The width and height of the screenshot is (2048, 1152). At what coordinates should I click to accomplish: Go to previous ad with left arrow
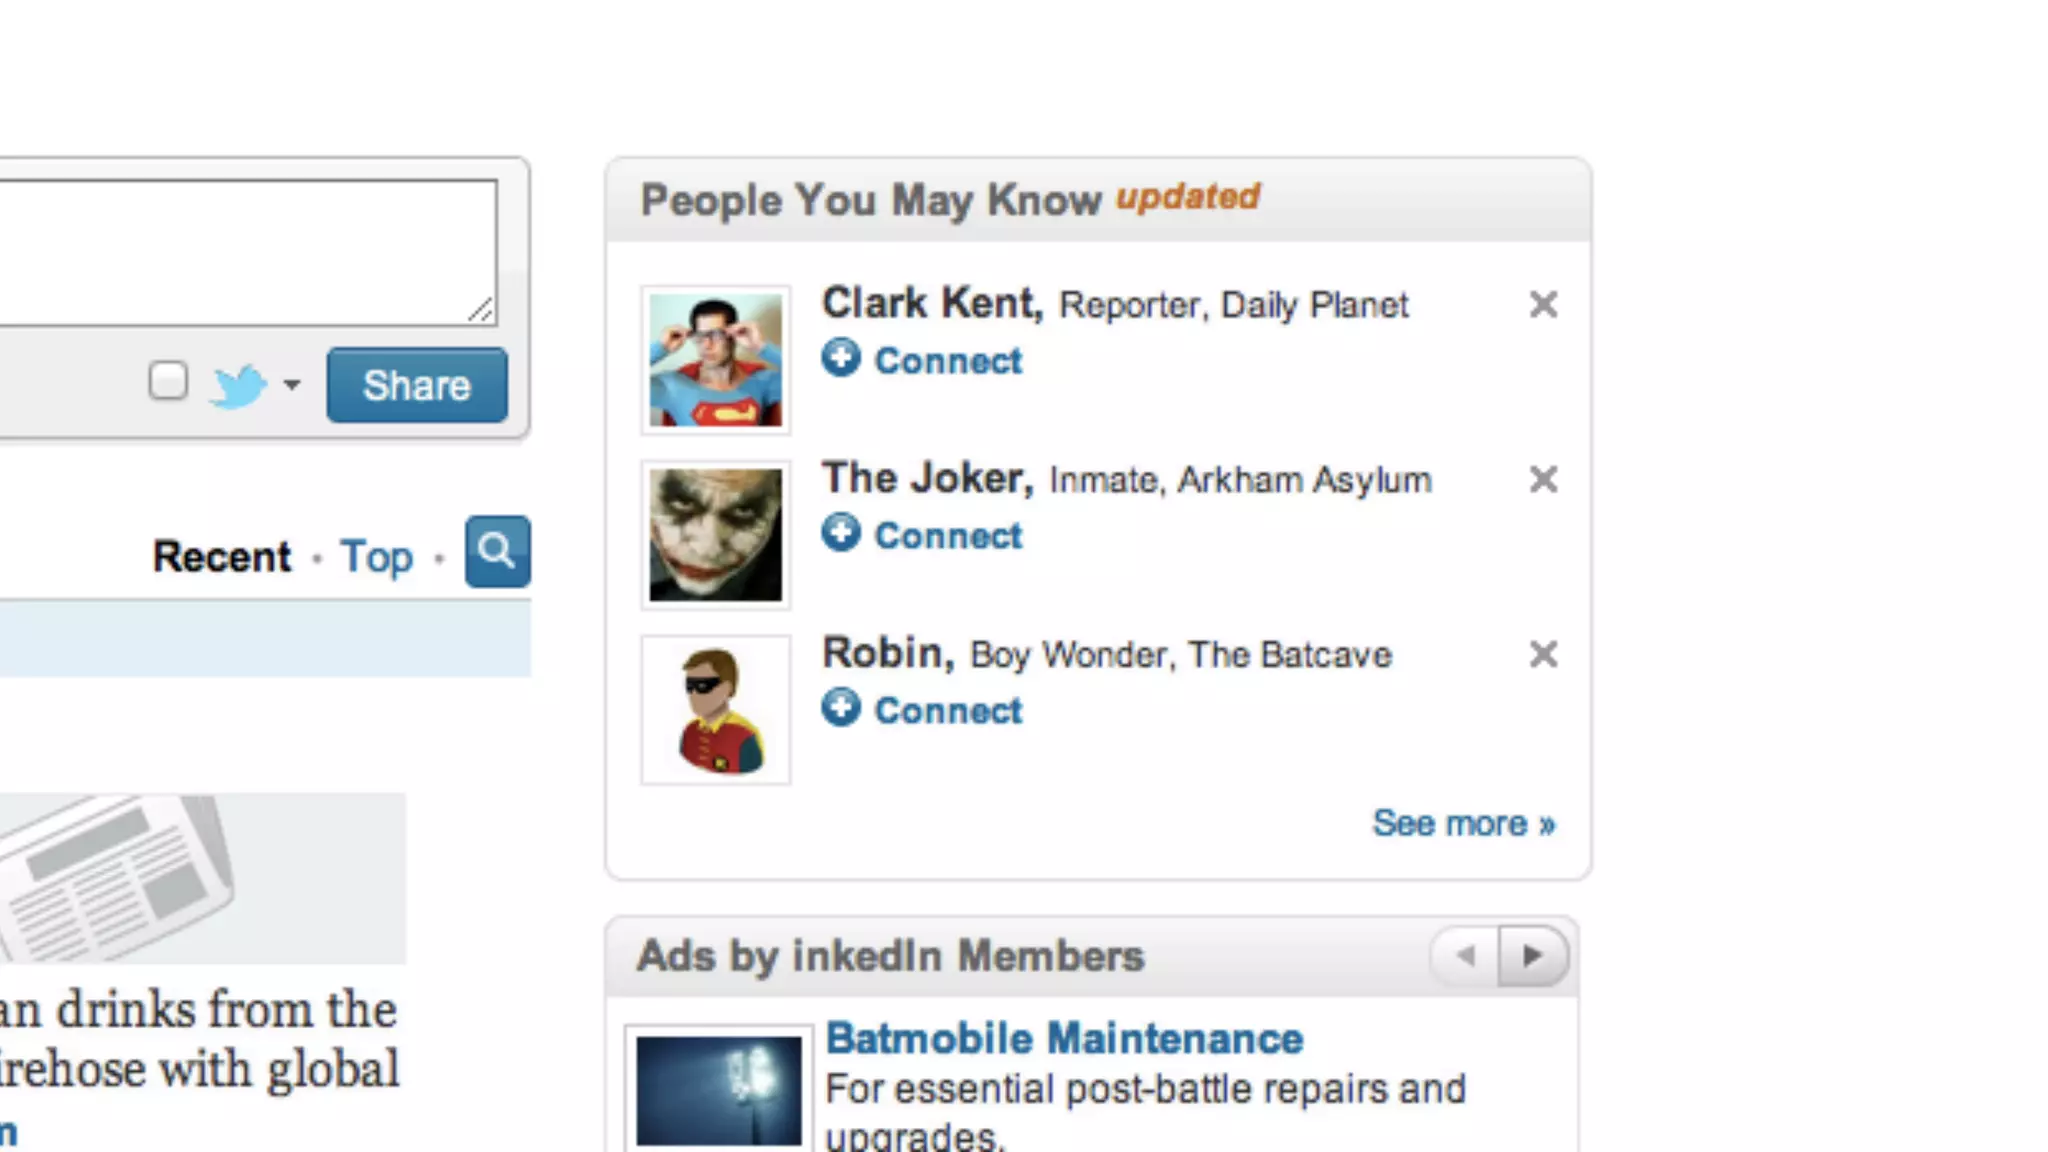click(1466, 956)
